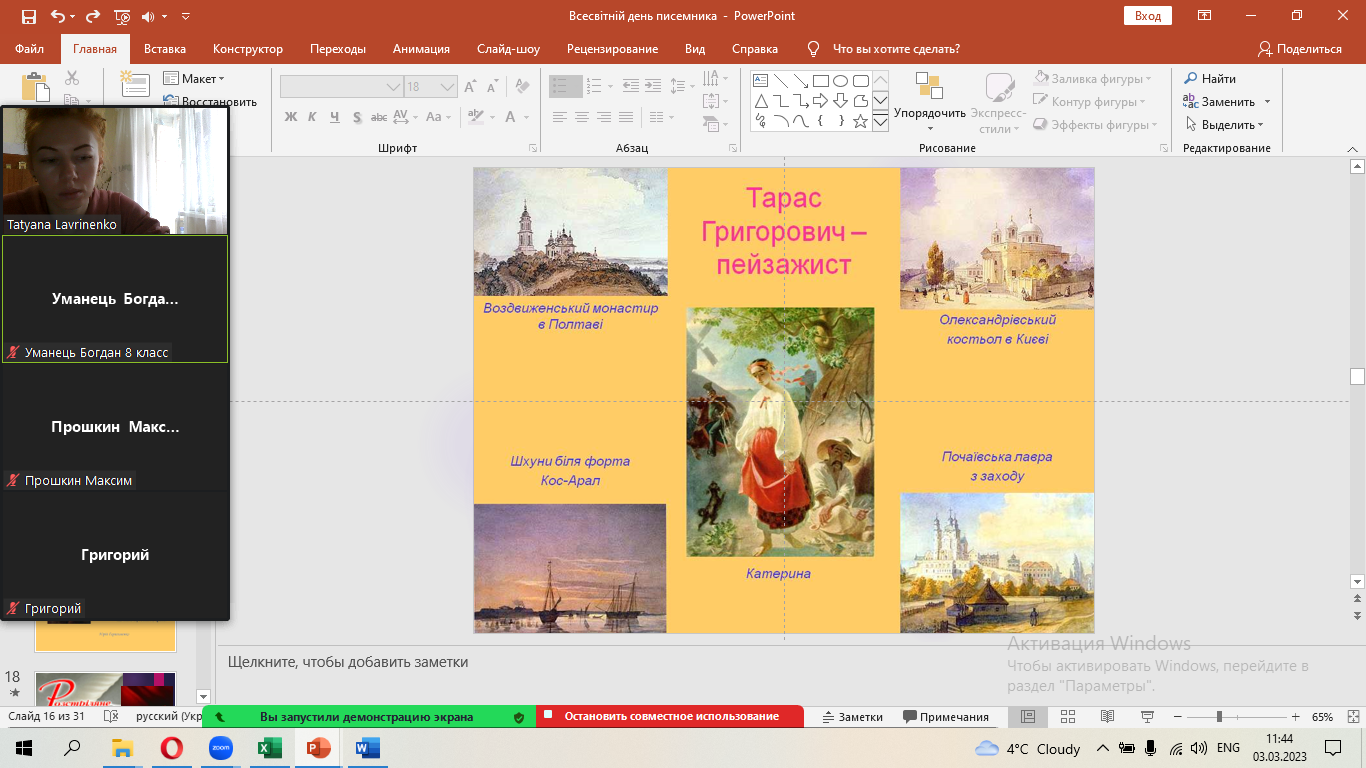Align text left in paragraph group
This screenshot has height=768, width=1366.
[560, 117]
